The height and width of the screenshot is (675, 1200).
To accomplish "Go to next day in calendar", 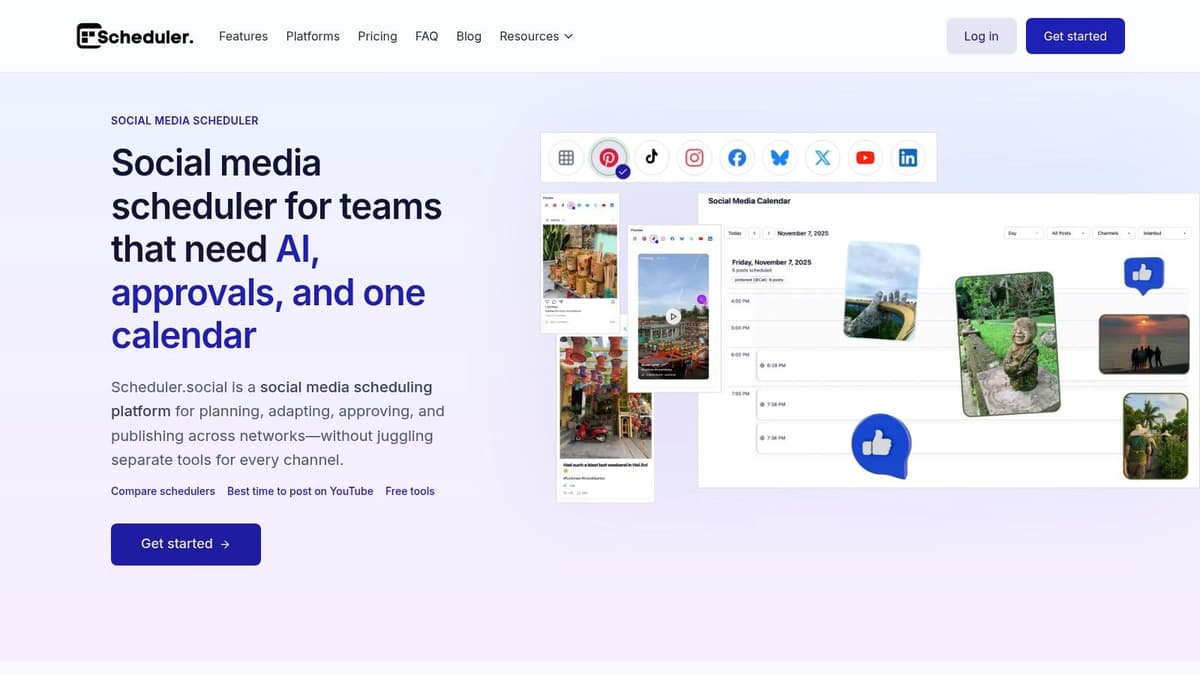I will (x=768, y=233).
